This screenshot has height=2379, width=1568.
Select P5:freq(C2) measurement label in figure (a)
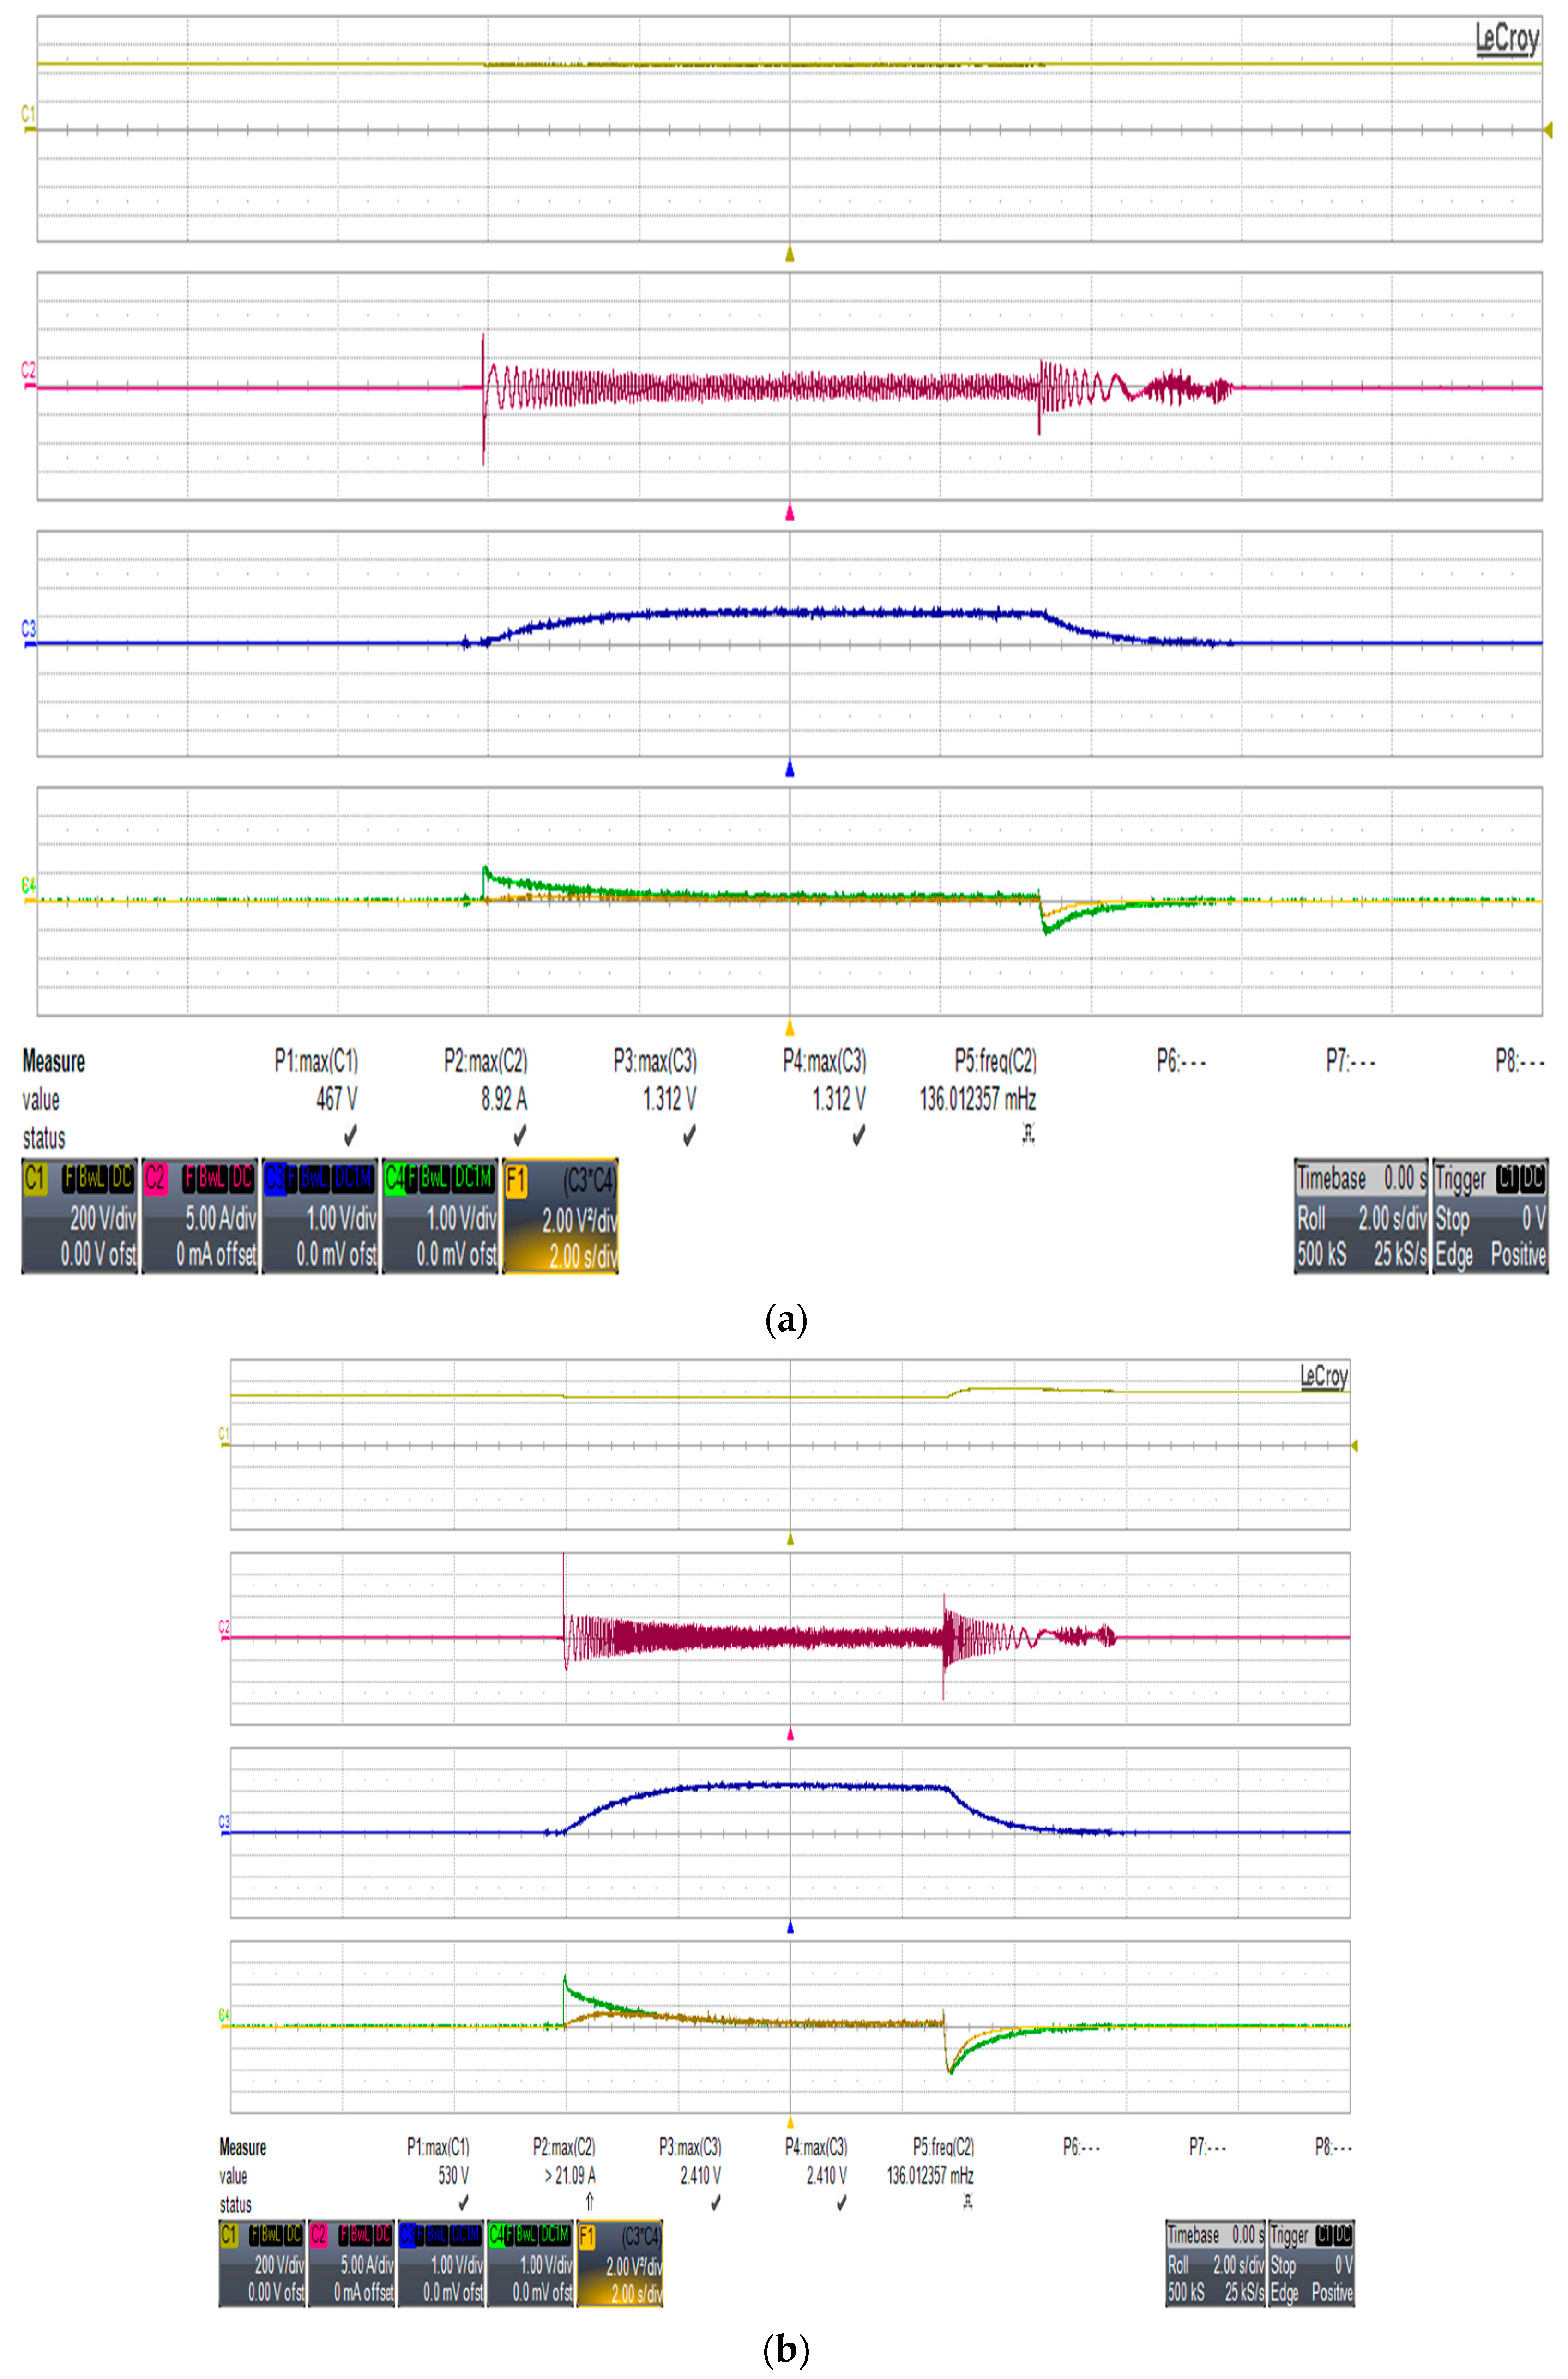click(995, 1061)
